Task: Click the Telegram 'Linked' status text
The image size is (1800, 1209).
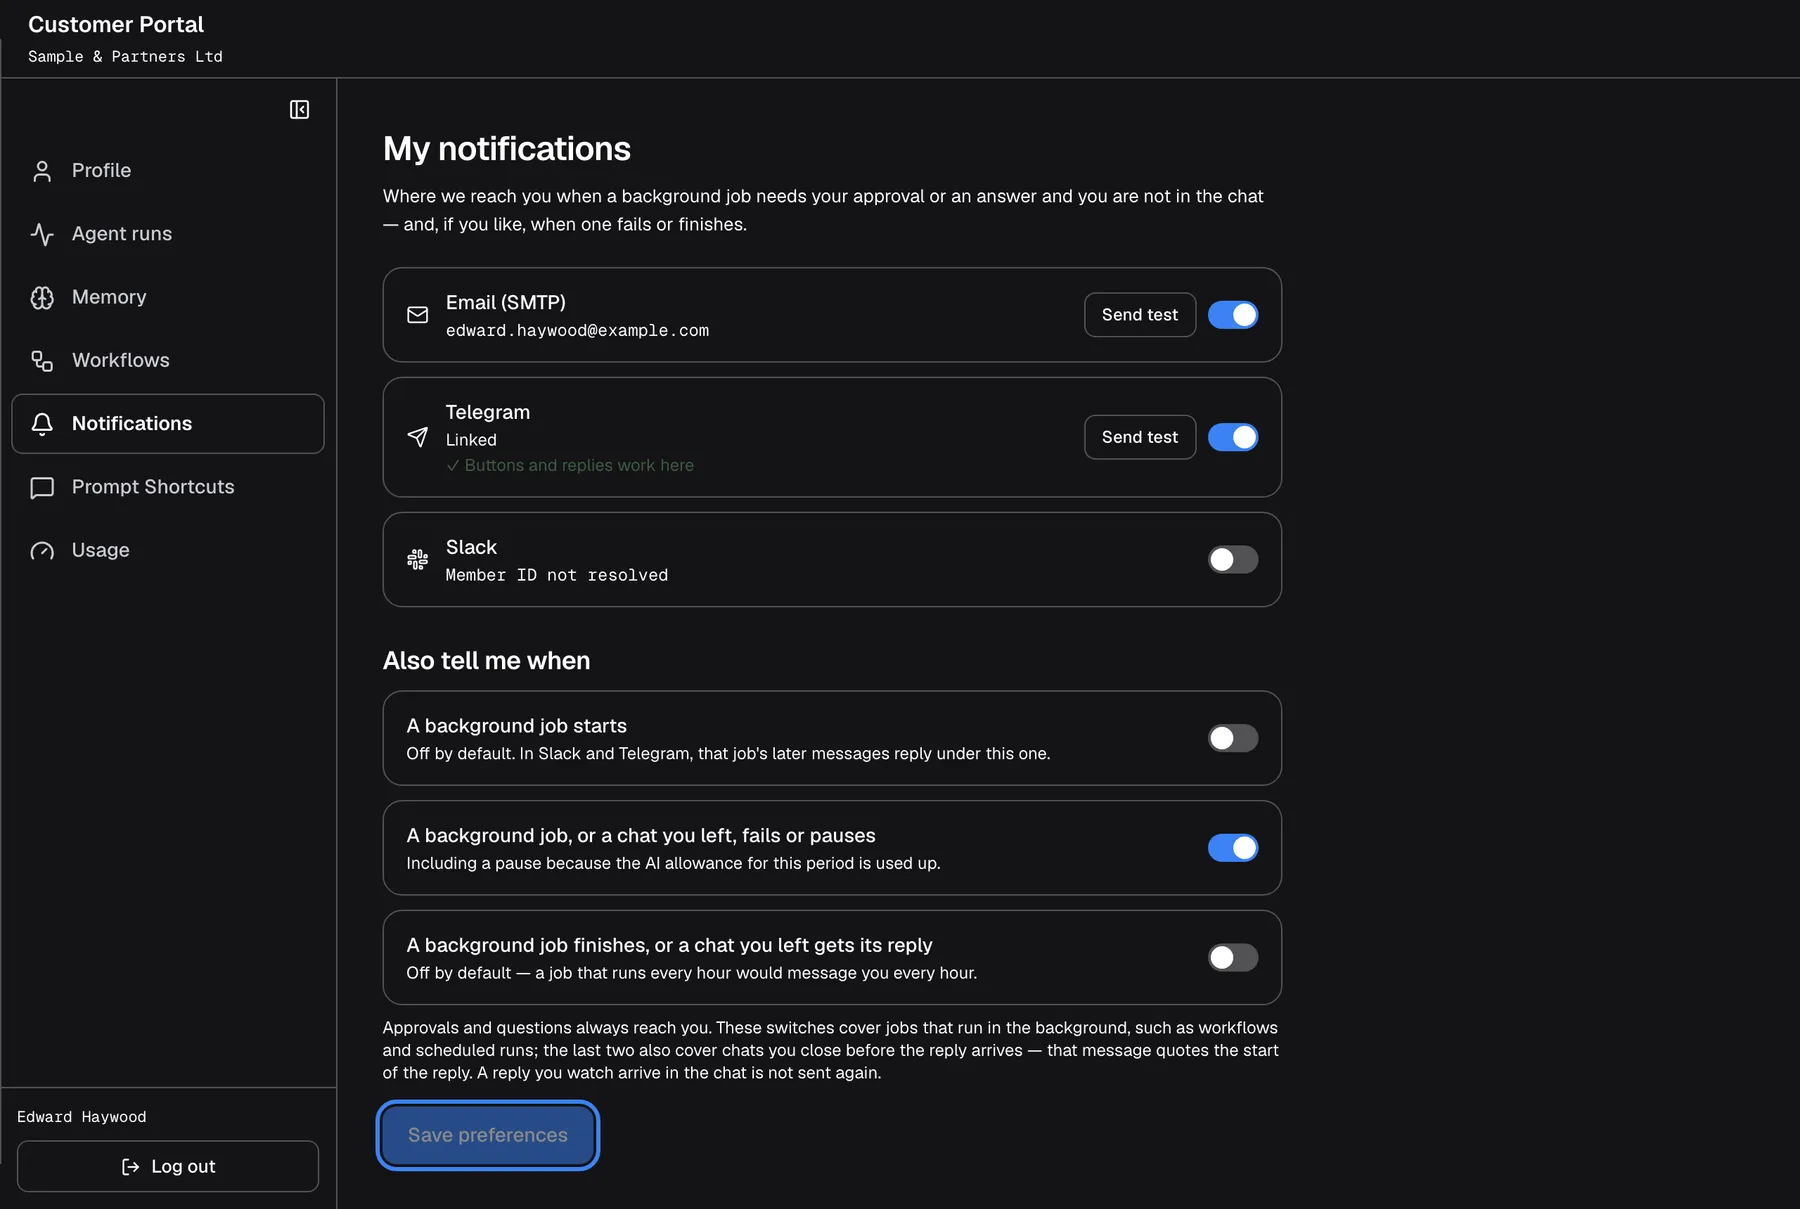Action: pos(471,440)
